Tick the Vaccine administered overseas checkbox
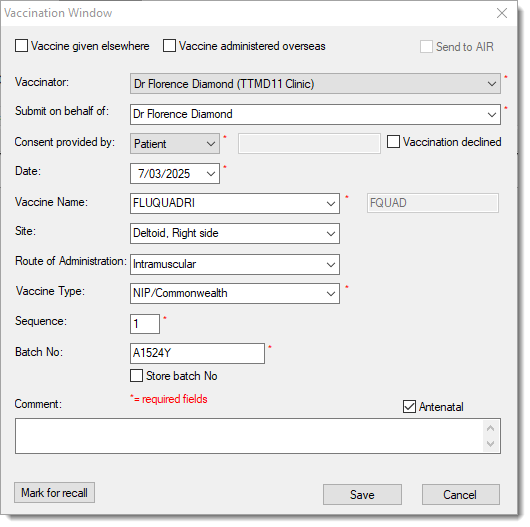The image size is (530, 527). 169,46
